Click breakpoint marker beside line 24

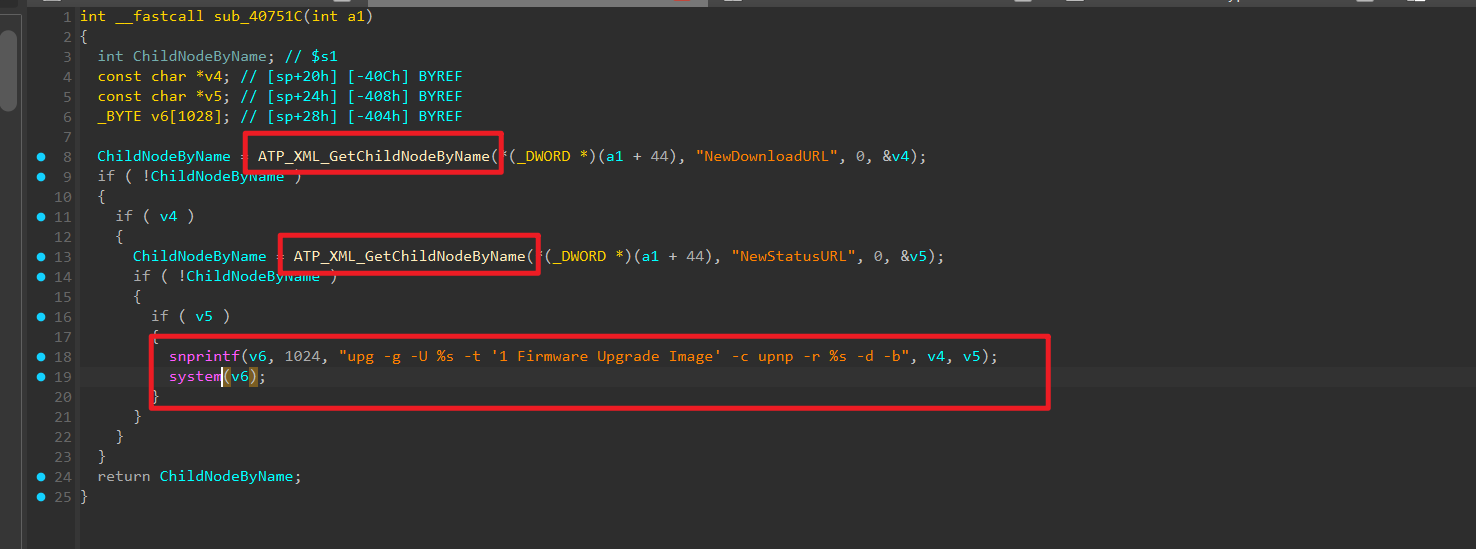[41, 477]
